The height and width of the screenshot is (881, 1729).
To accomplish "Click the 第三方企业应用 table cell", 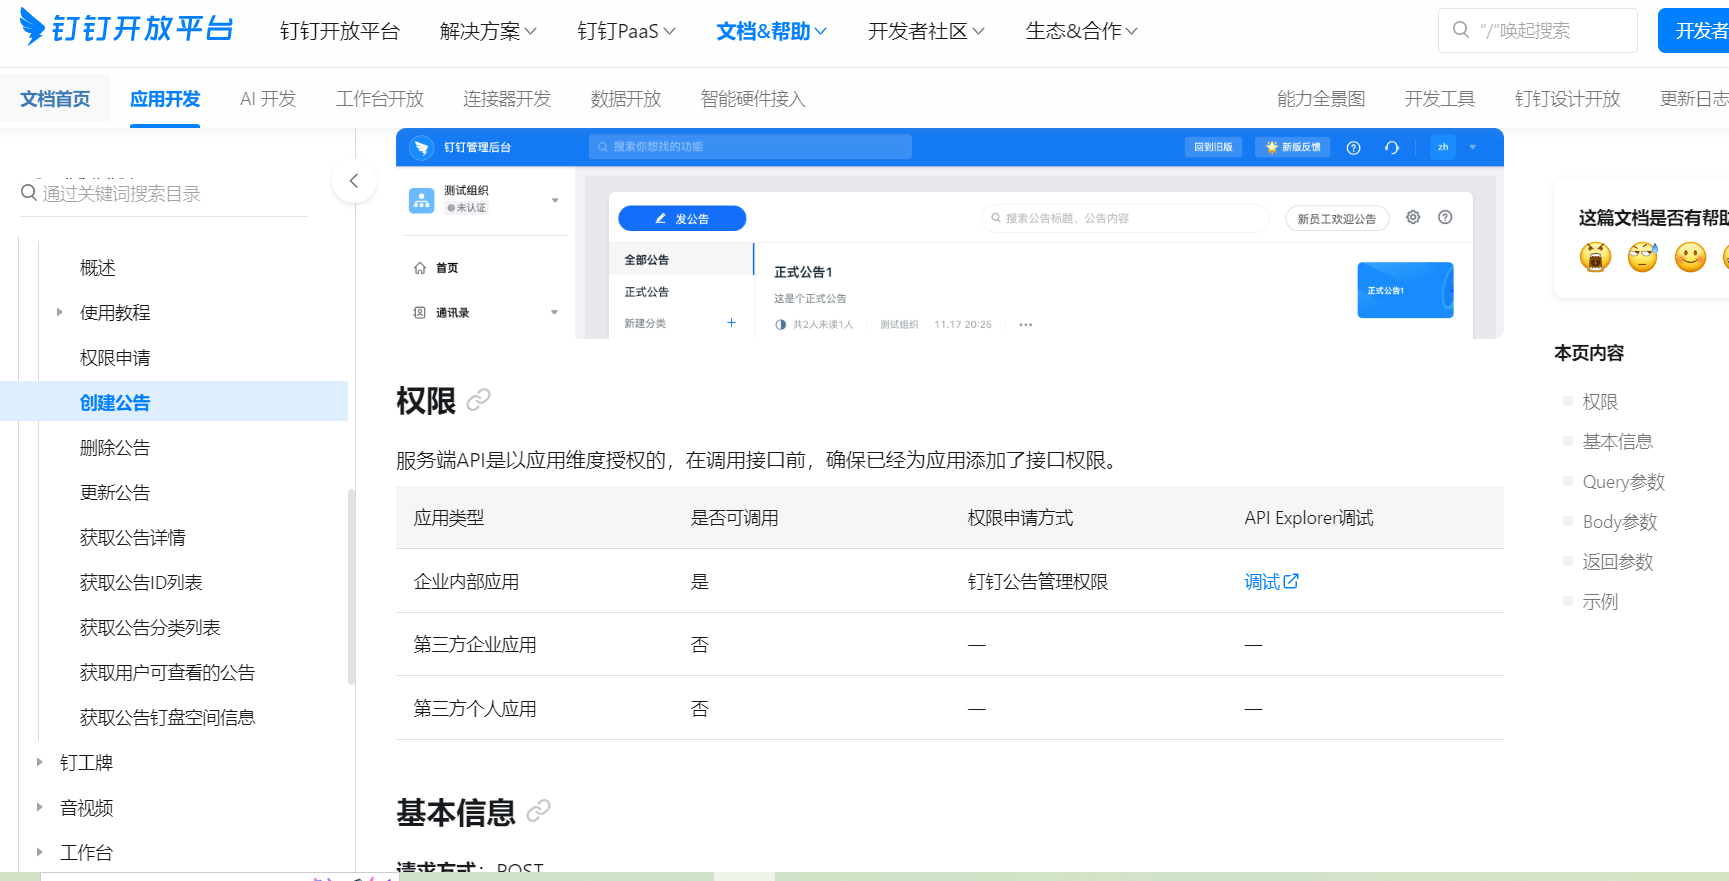I will 475,644.
